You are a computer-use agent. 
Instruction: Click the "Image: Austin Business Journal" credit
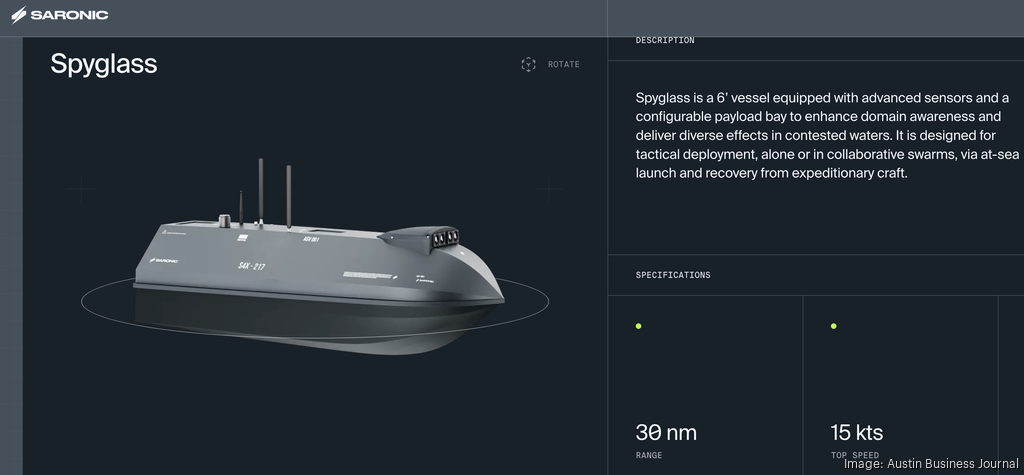[x=931, y=464]
